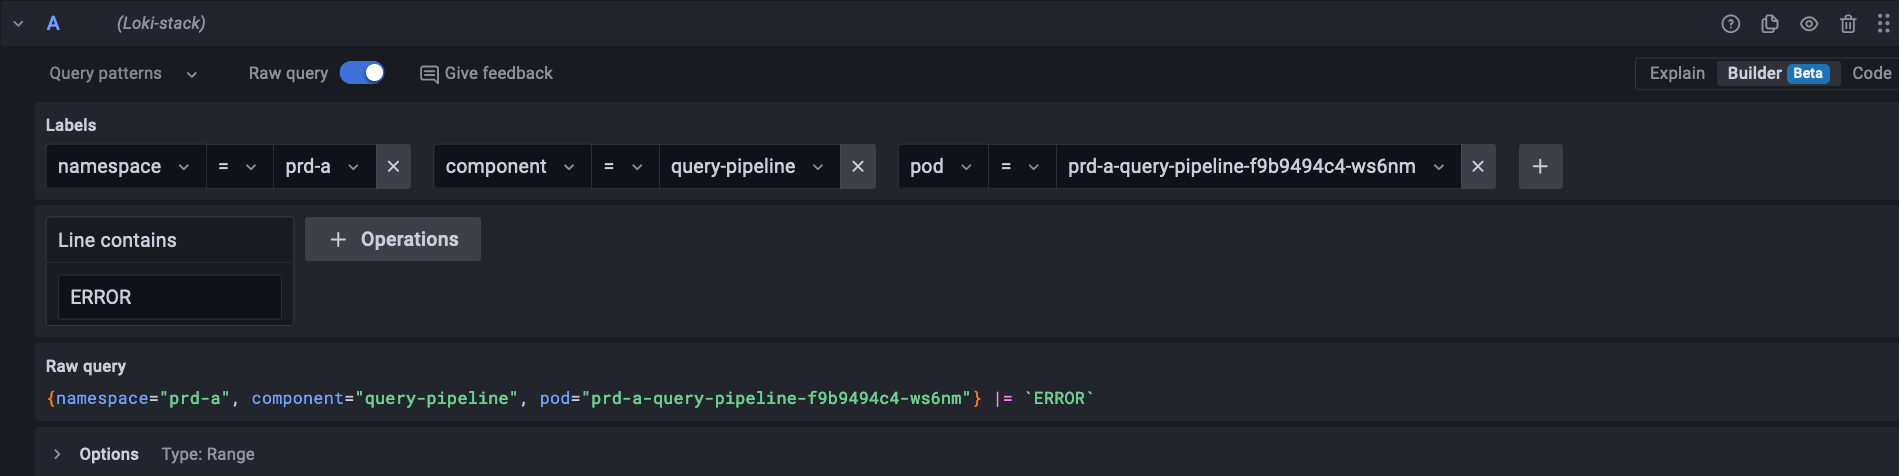Open the namespace label name dropdown
The width and height of the screenshot is (1899, 476).
coord(124,167)
